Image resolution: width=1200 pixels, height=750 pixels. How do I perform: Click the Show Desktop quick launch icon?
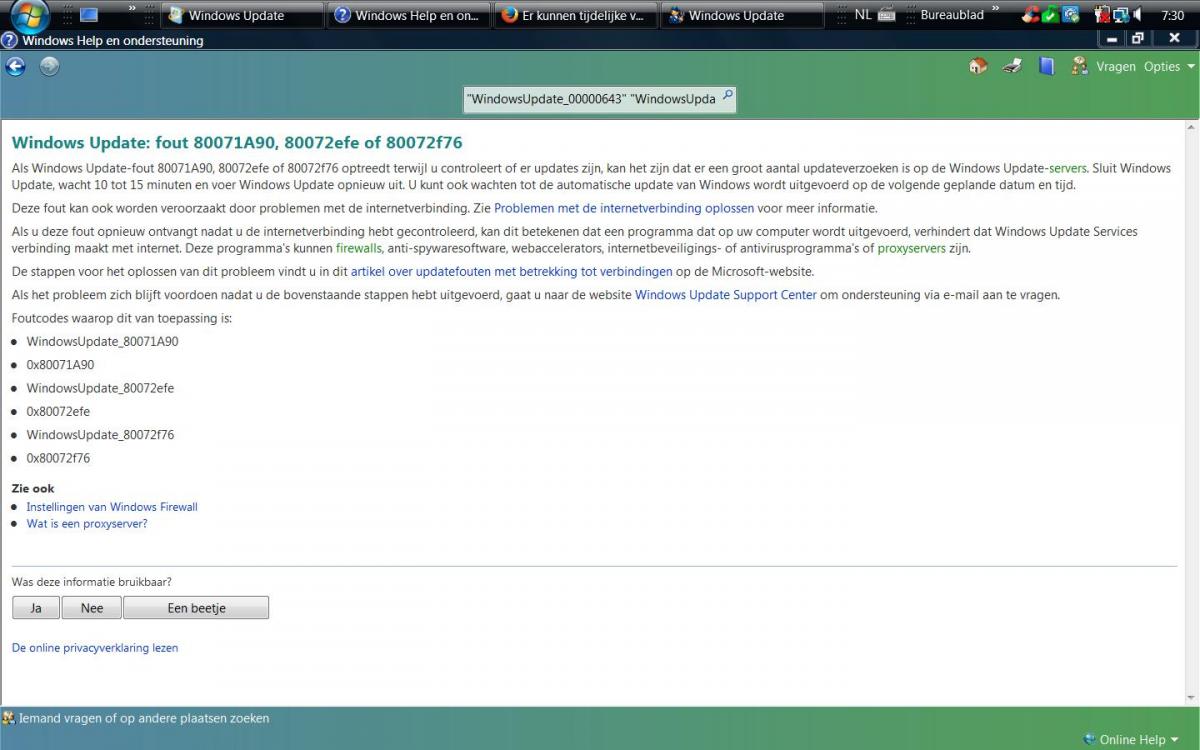pyautogui.click(x=88, y=15)
